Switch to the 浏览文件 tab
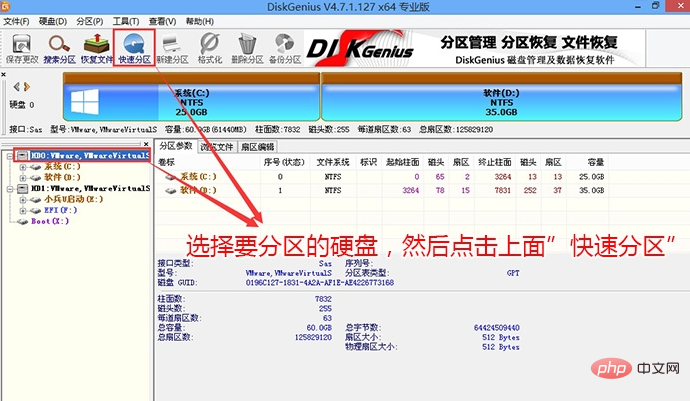Screen dimensions: 690x401 (x=217, y=147)
